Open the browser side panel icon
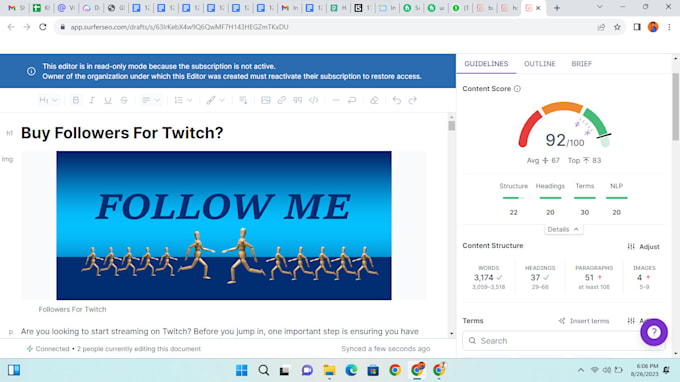Image resolution: width=680 pixels, height=382 pixels. tap(637, 27)
